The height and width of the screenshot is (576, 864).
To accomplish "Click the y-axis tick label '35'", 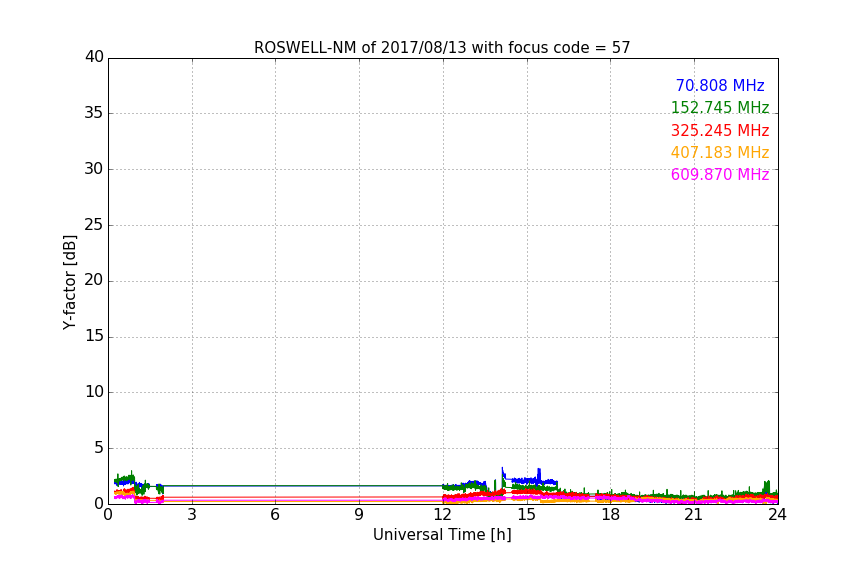I will (x=94, y=113).
